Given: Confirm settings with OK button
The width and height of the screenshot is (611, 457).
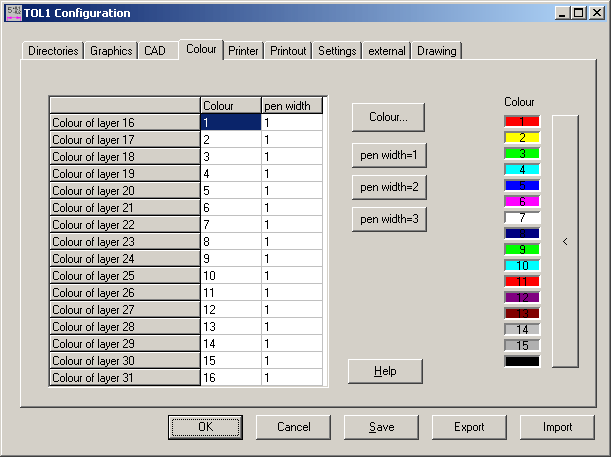Looking at the screenshot, I should tap(205, 427).
